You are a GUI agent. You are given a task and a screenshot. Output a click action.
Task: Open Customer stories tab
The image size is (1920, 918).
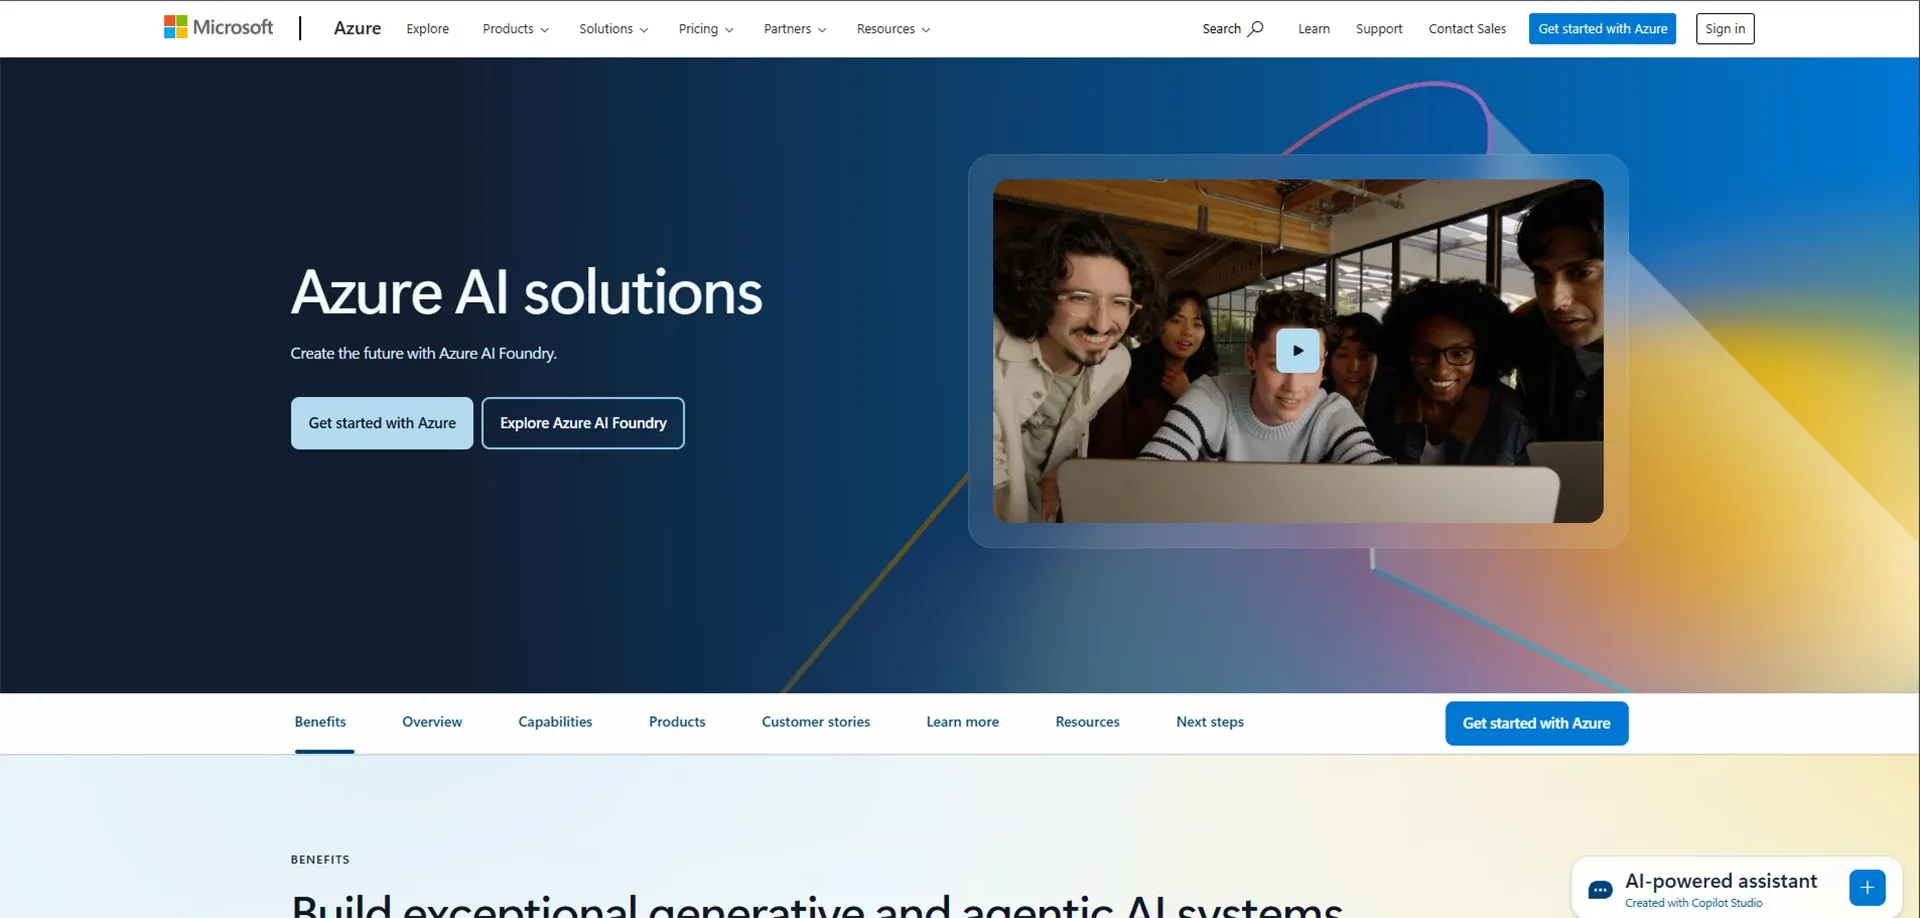[x=816, y=722]
